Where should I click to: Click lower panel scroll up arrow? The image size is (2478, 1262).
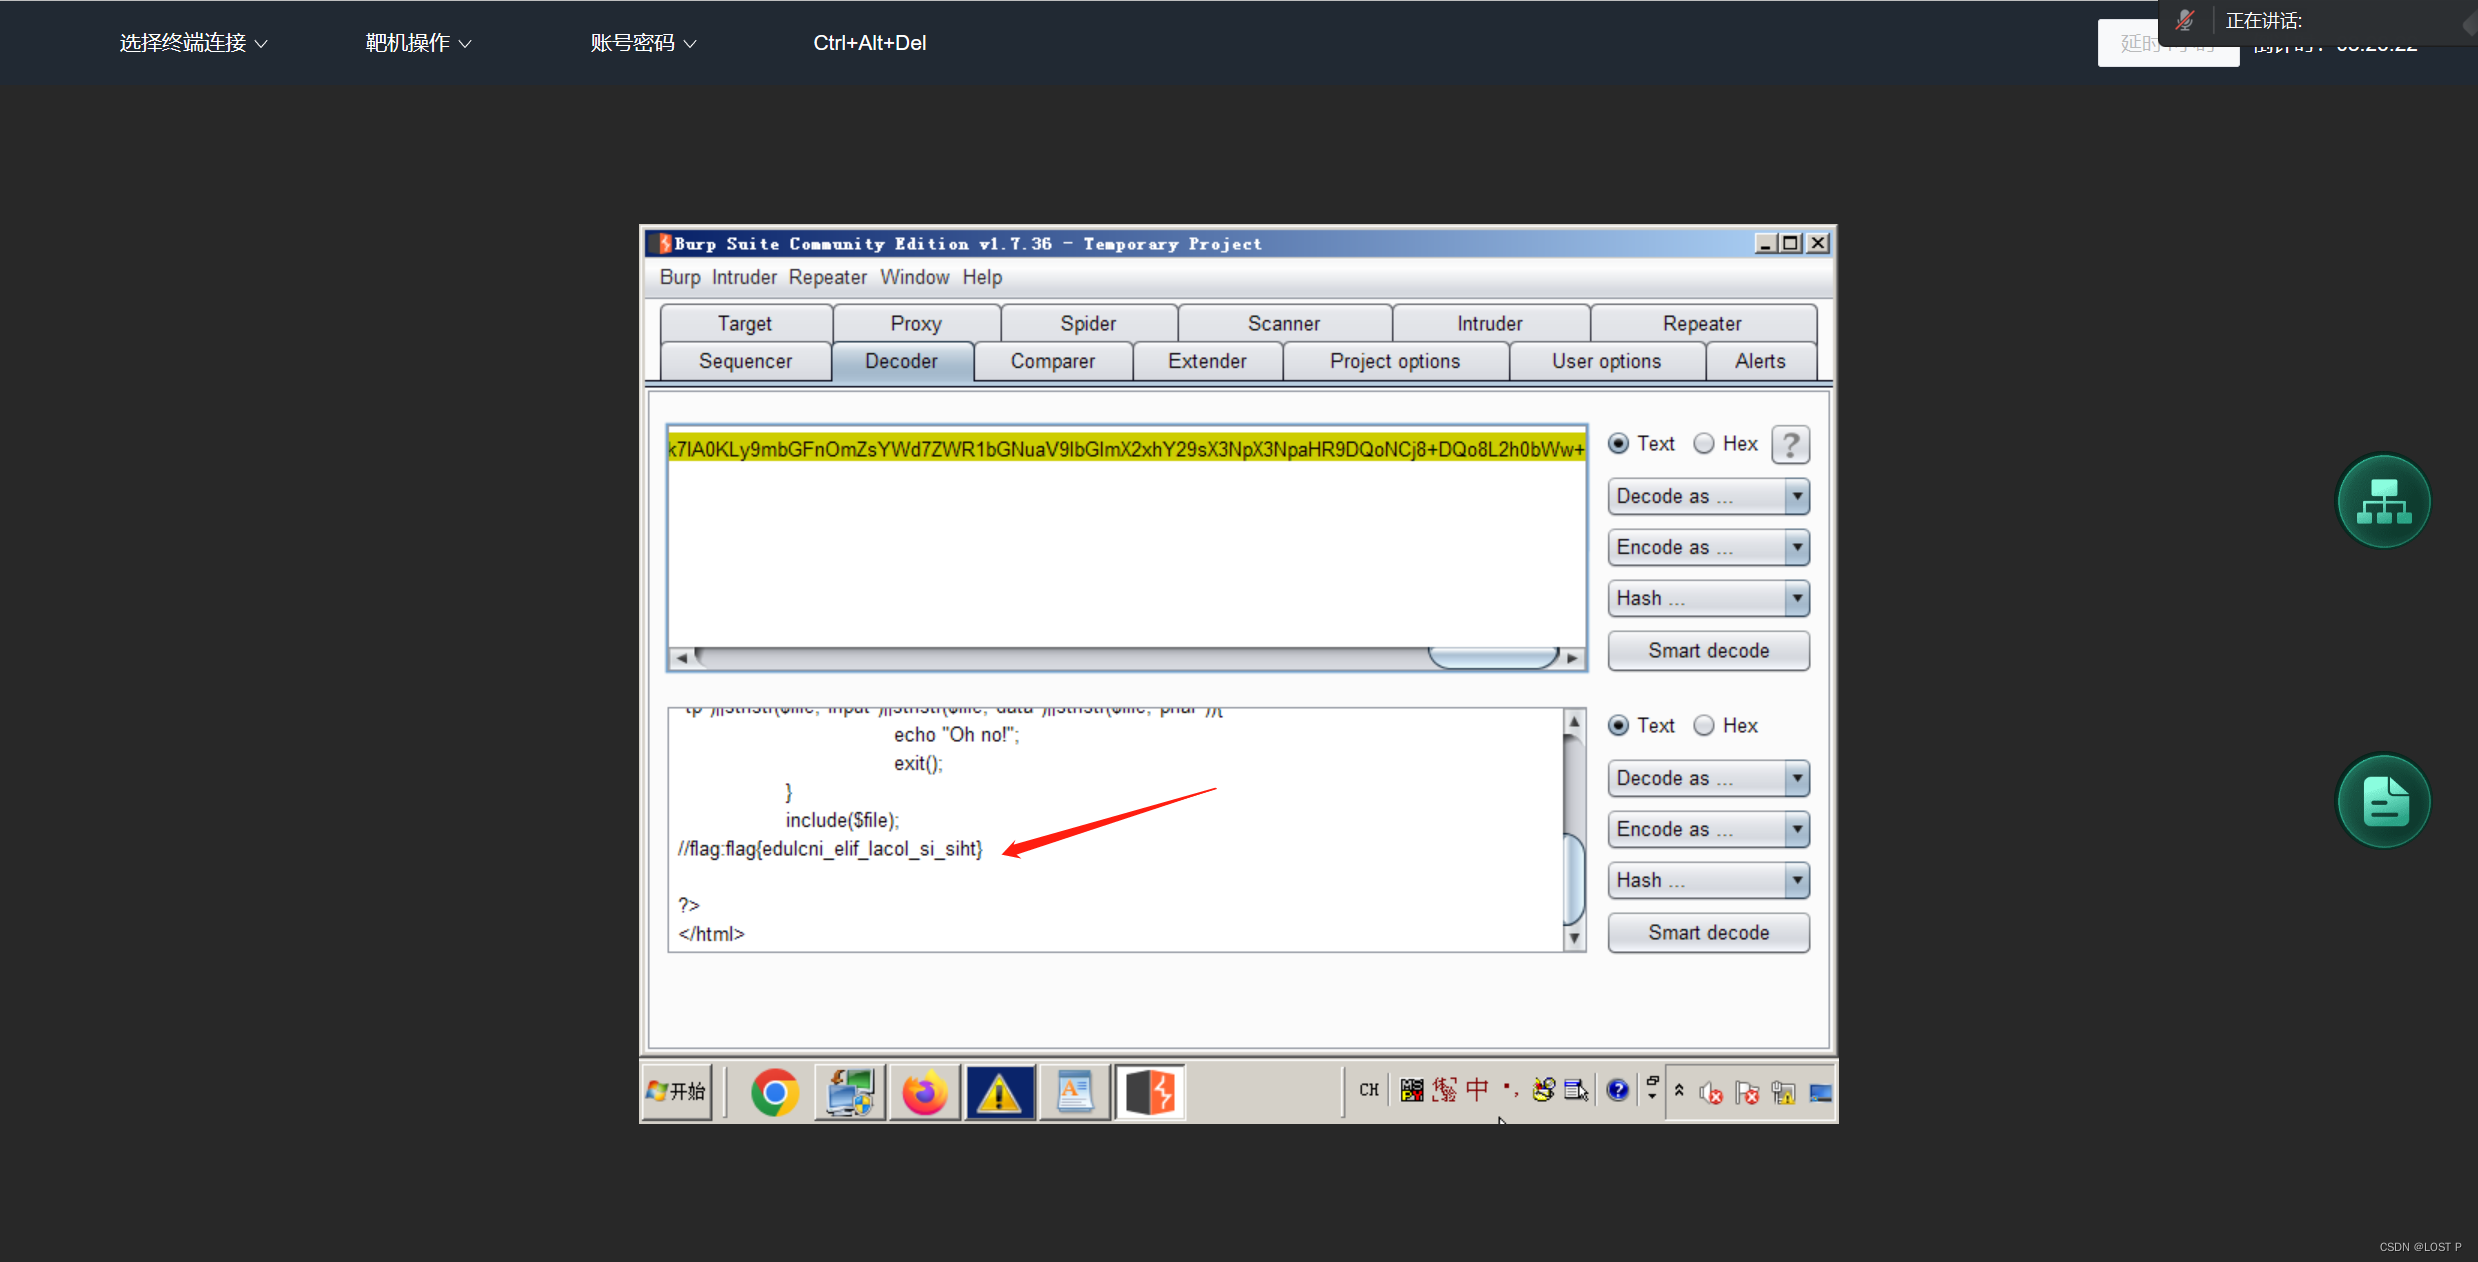tap(1574, 721)
